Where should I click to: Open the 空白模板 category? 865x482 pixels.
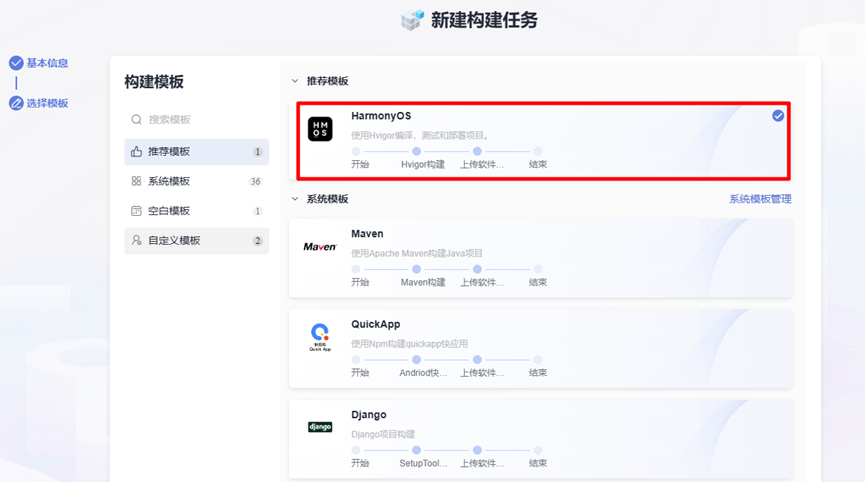169,211
